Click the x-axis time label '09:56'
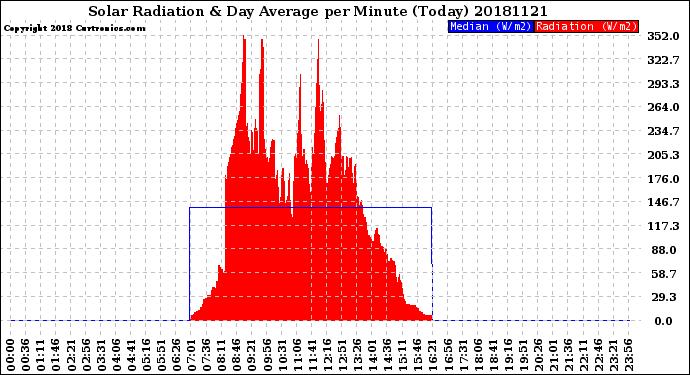Image resolution: width=690 pixels, height=375 pixels. coord(267,355)
